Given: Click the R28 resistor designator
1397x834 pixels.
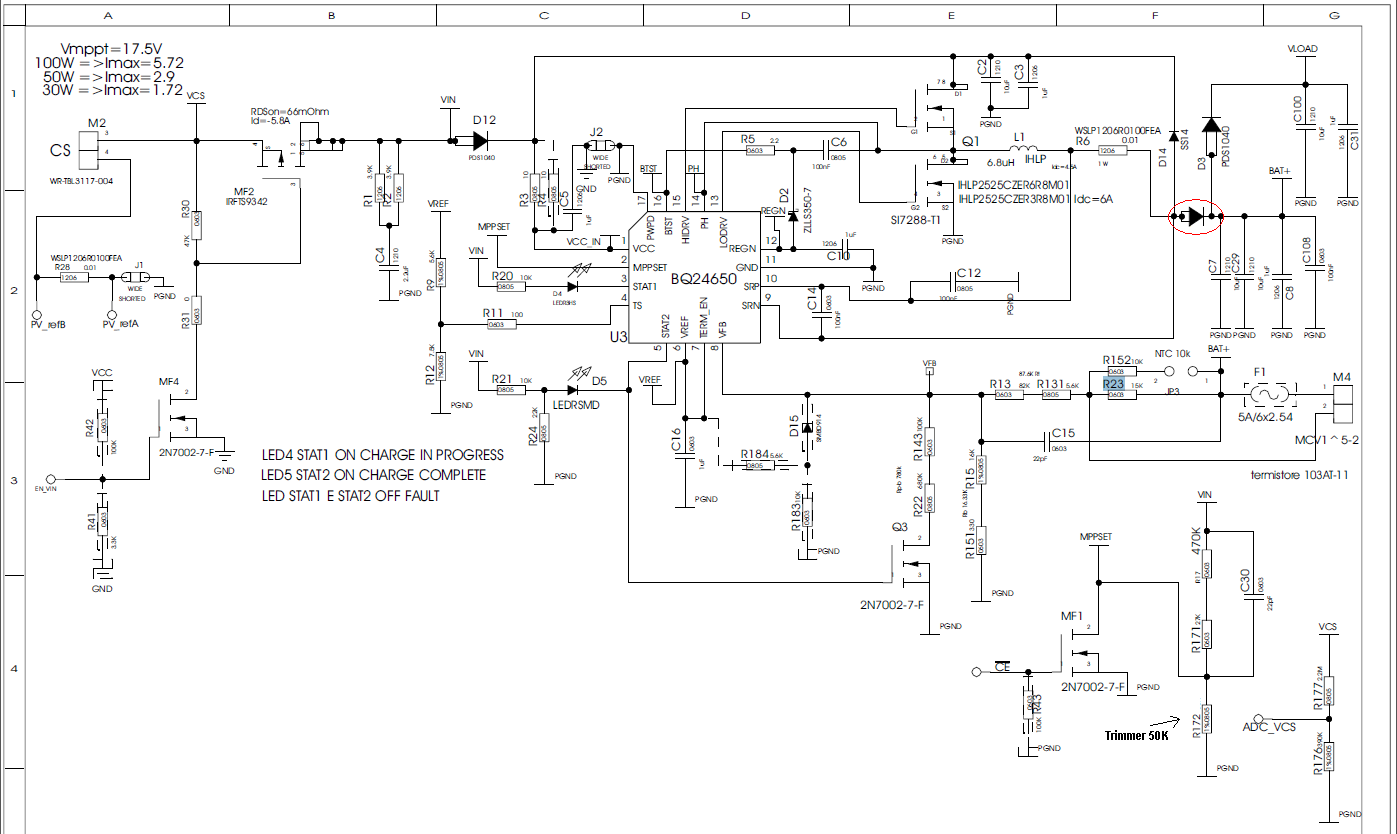Looking at the screenshot, I should (x=62, y=267).
